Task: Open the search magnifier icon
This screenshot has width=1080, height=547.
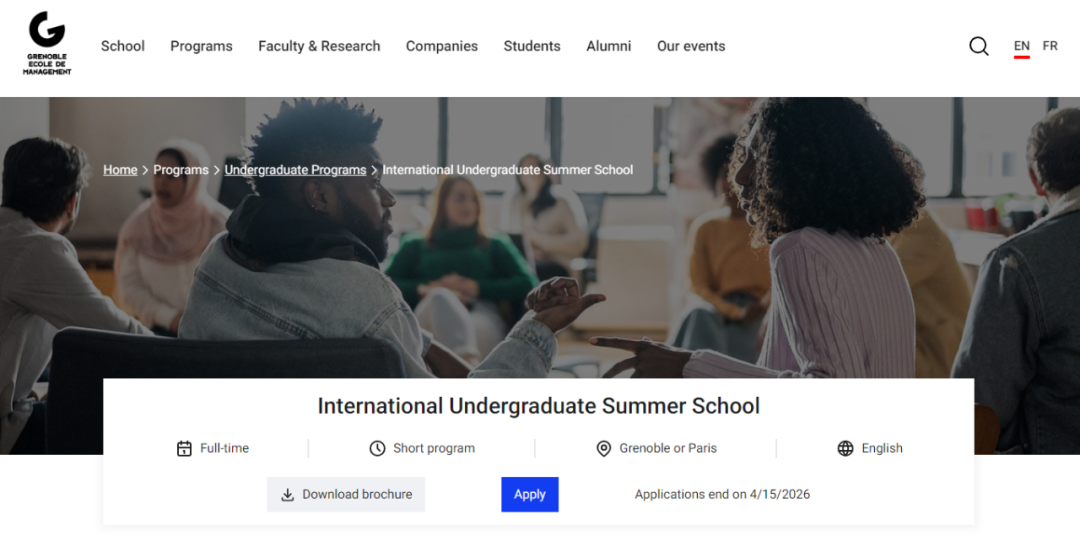Action: (979, 46)
